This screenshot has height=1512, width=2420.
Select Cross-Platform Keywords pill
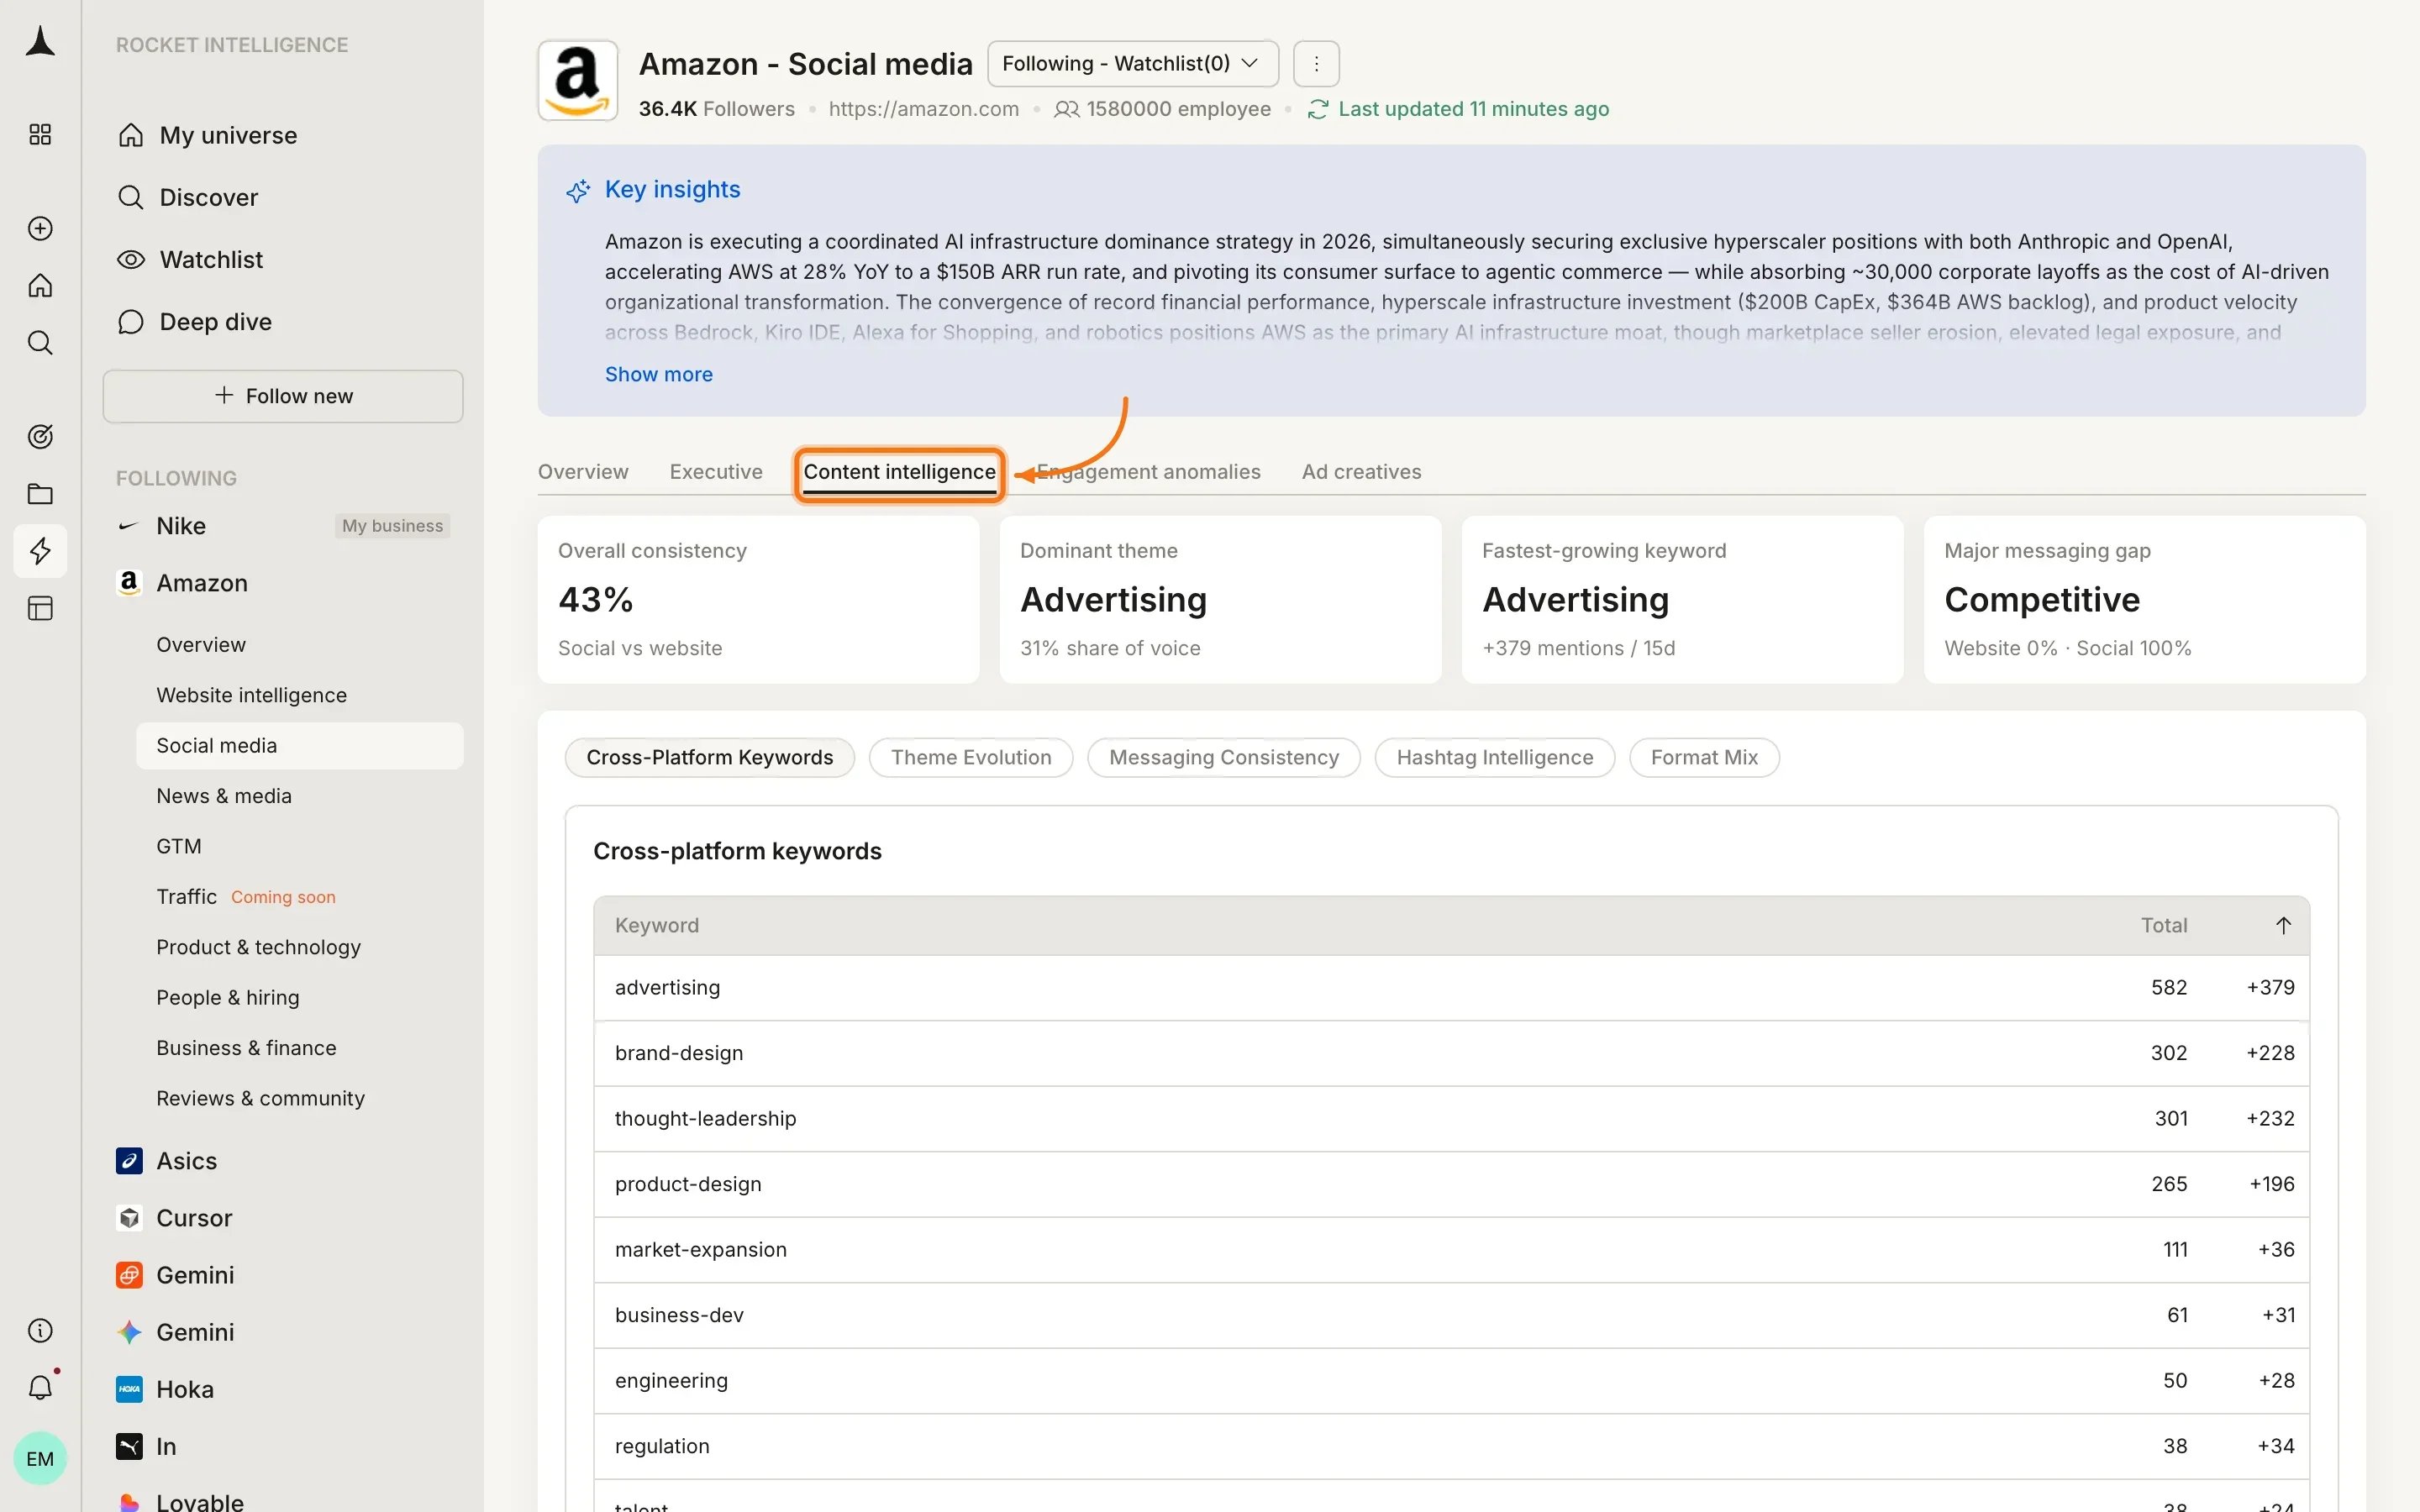pyautogui.click(x=710, y=758)
